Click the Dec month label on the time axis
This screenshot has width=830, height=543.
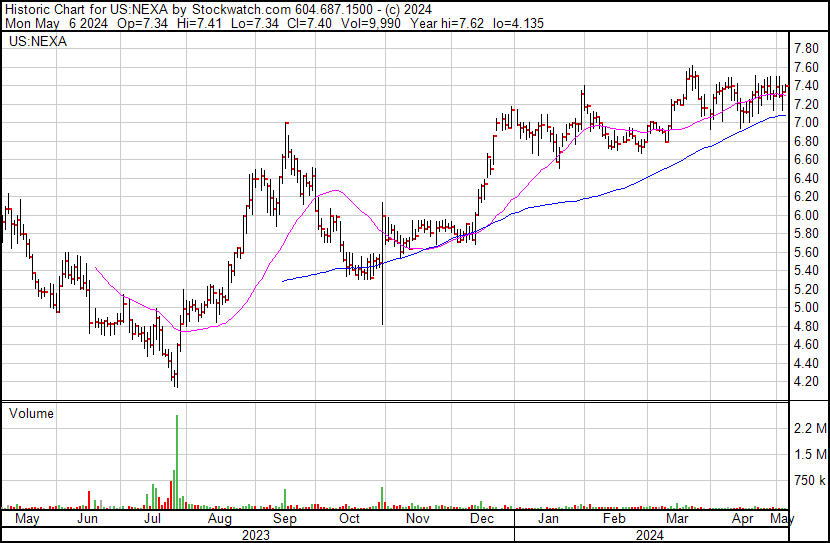click(x=482, y=518)
